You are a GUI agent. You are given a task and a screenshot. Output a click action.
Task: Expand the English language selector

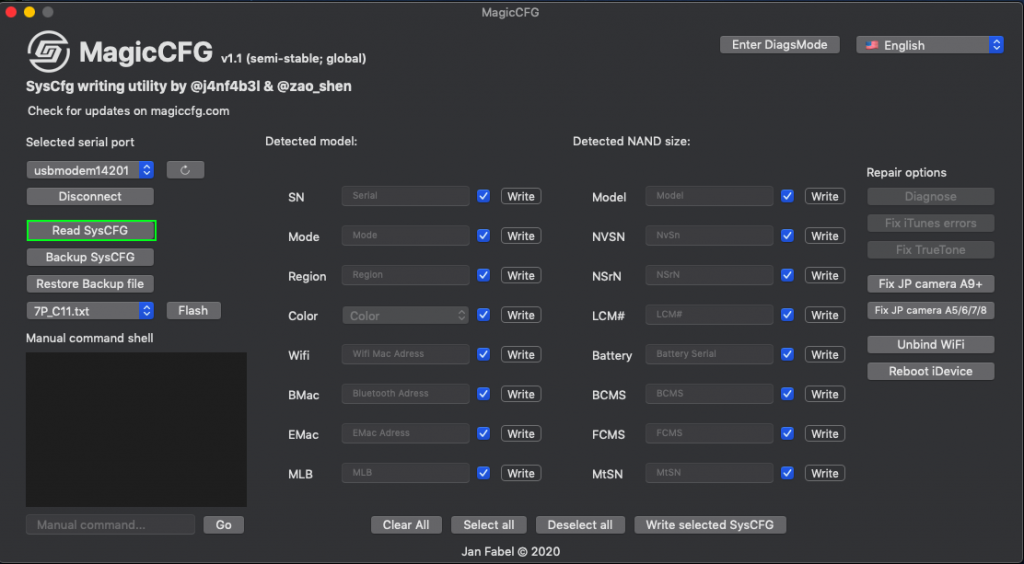(930, 45)
